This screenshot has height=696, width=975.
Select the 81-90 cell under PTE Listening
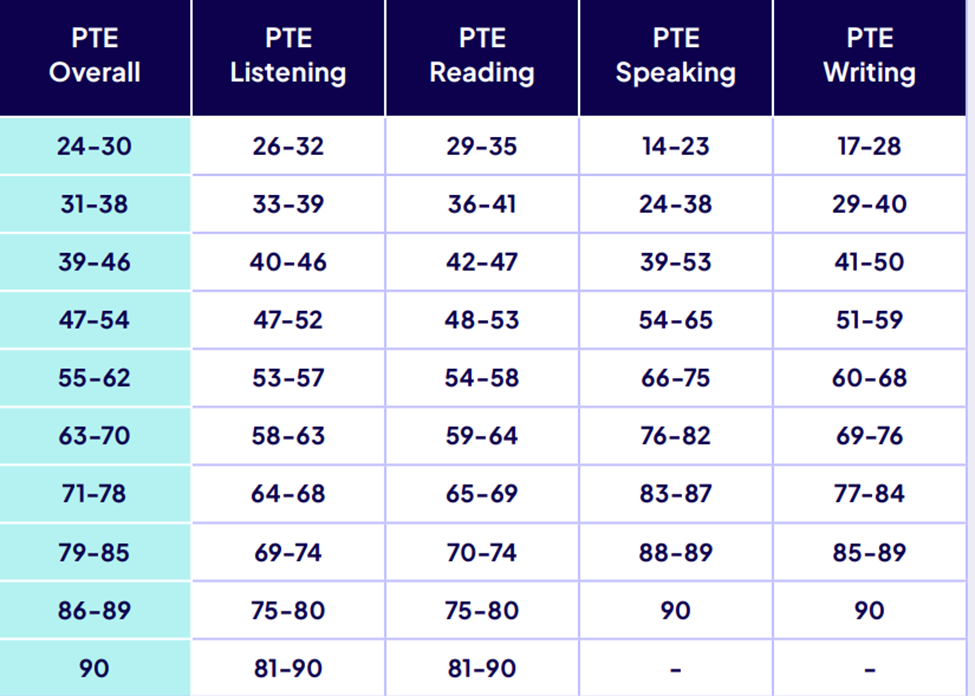[x=288, y=668]
